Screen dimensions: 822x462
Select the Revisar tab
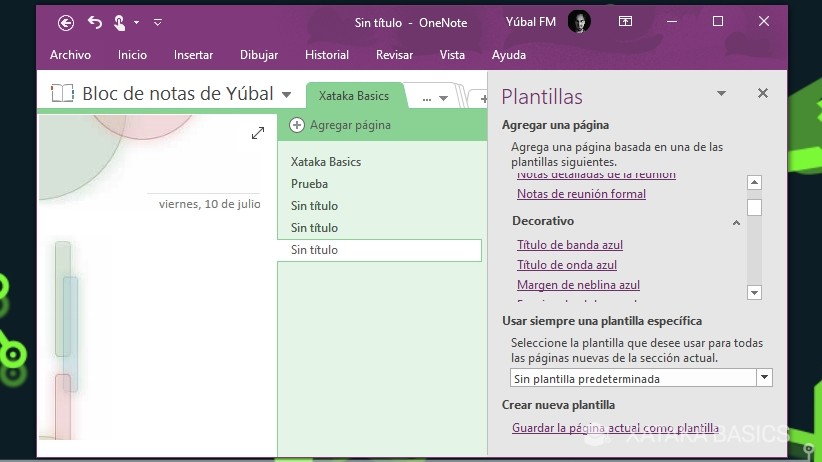click(394, 55)
